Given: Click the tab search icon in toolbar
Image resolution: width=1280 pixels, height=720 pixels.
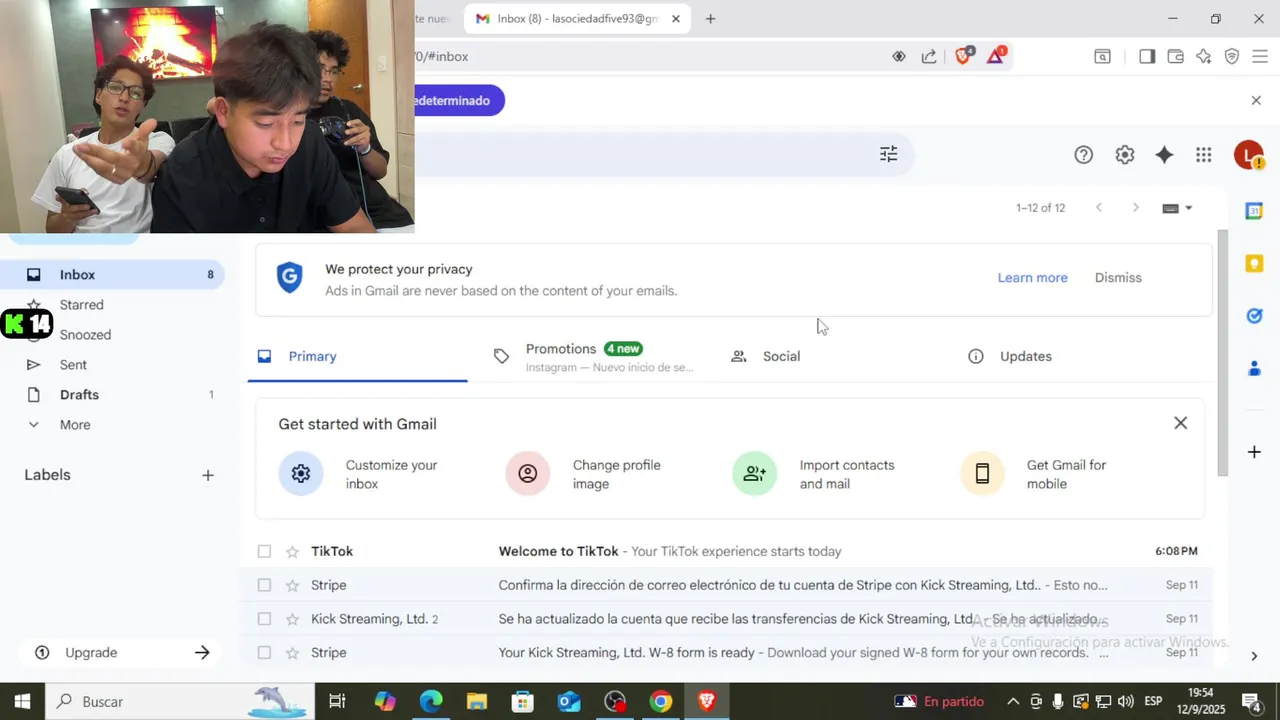Looking at the screenshot, I should (1102, 56).
